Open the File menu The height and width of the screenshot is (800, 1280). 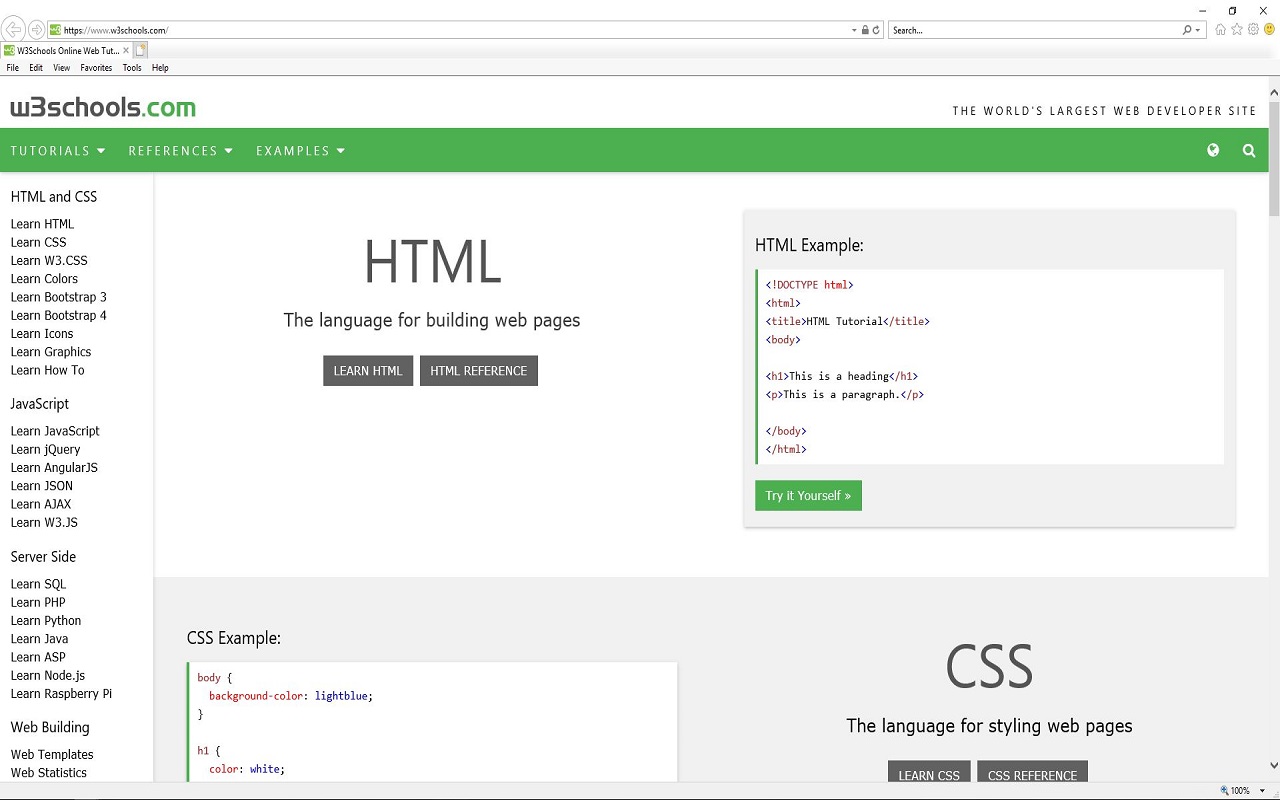click(x=13, y=68)
